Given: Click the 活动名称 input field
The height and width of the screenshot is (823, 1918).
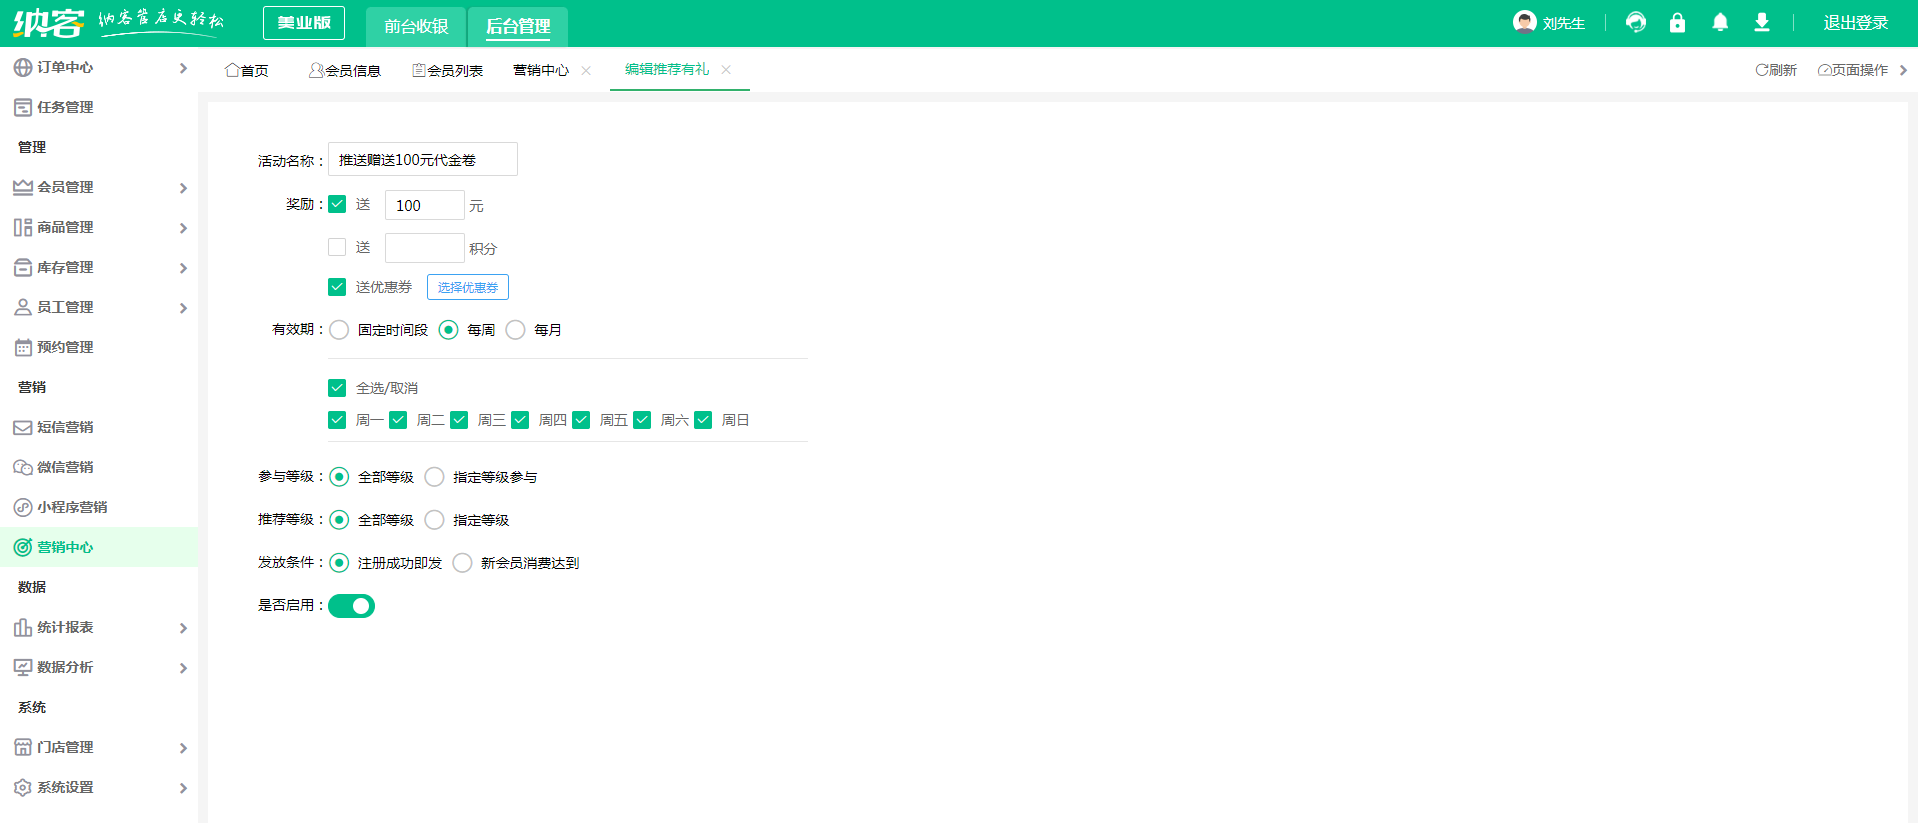Looking at the screenshot, I should (422, 160).
